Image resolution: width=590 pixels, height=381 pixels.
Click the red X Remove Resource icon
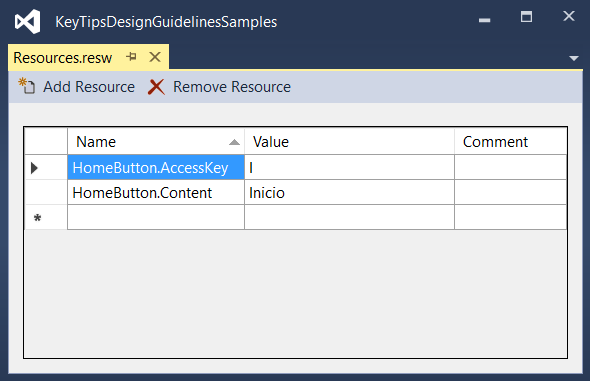point(156,87)
